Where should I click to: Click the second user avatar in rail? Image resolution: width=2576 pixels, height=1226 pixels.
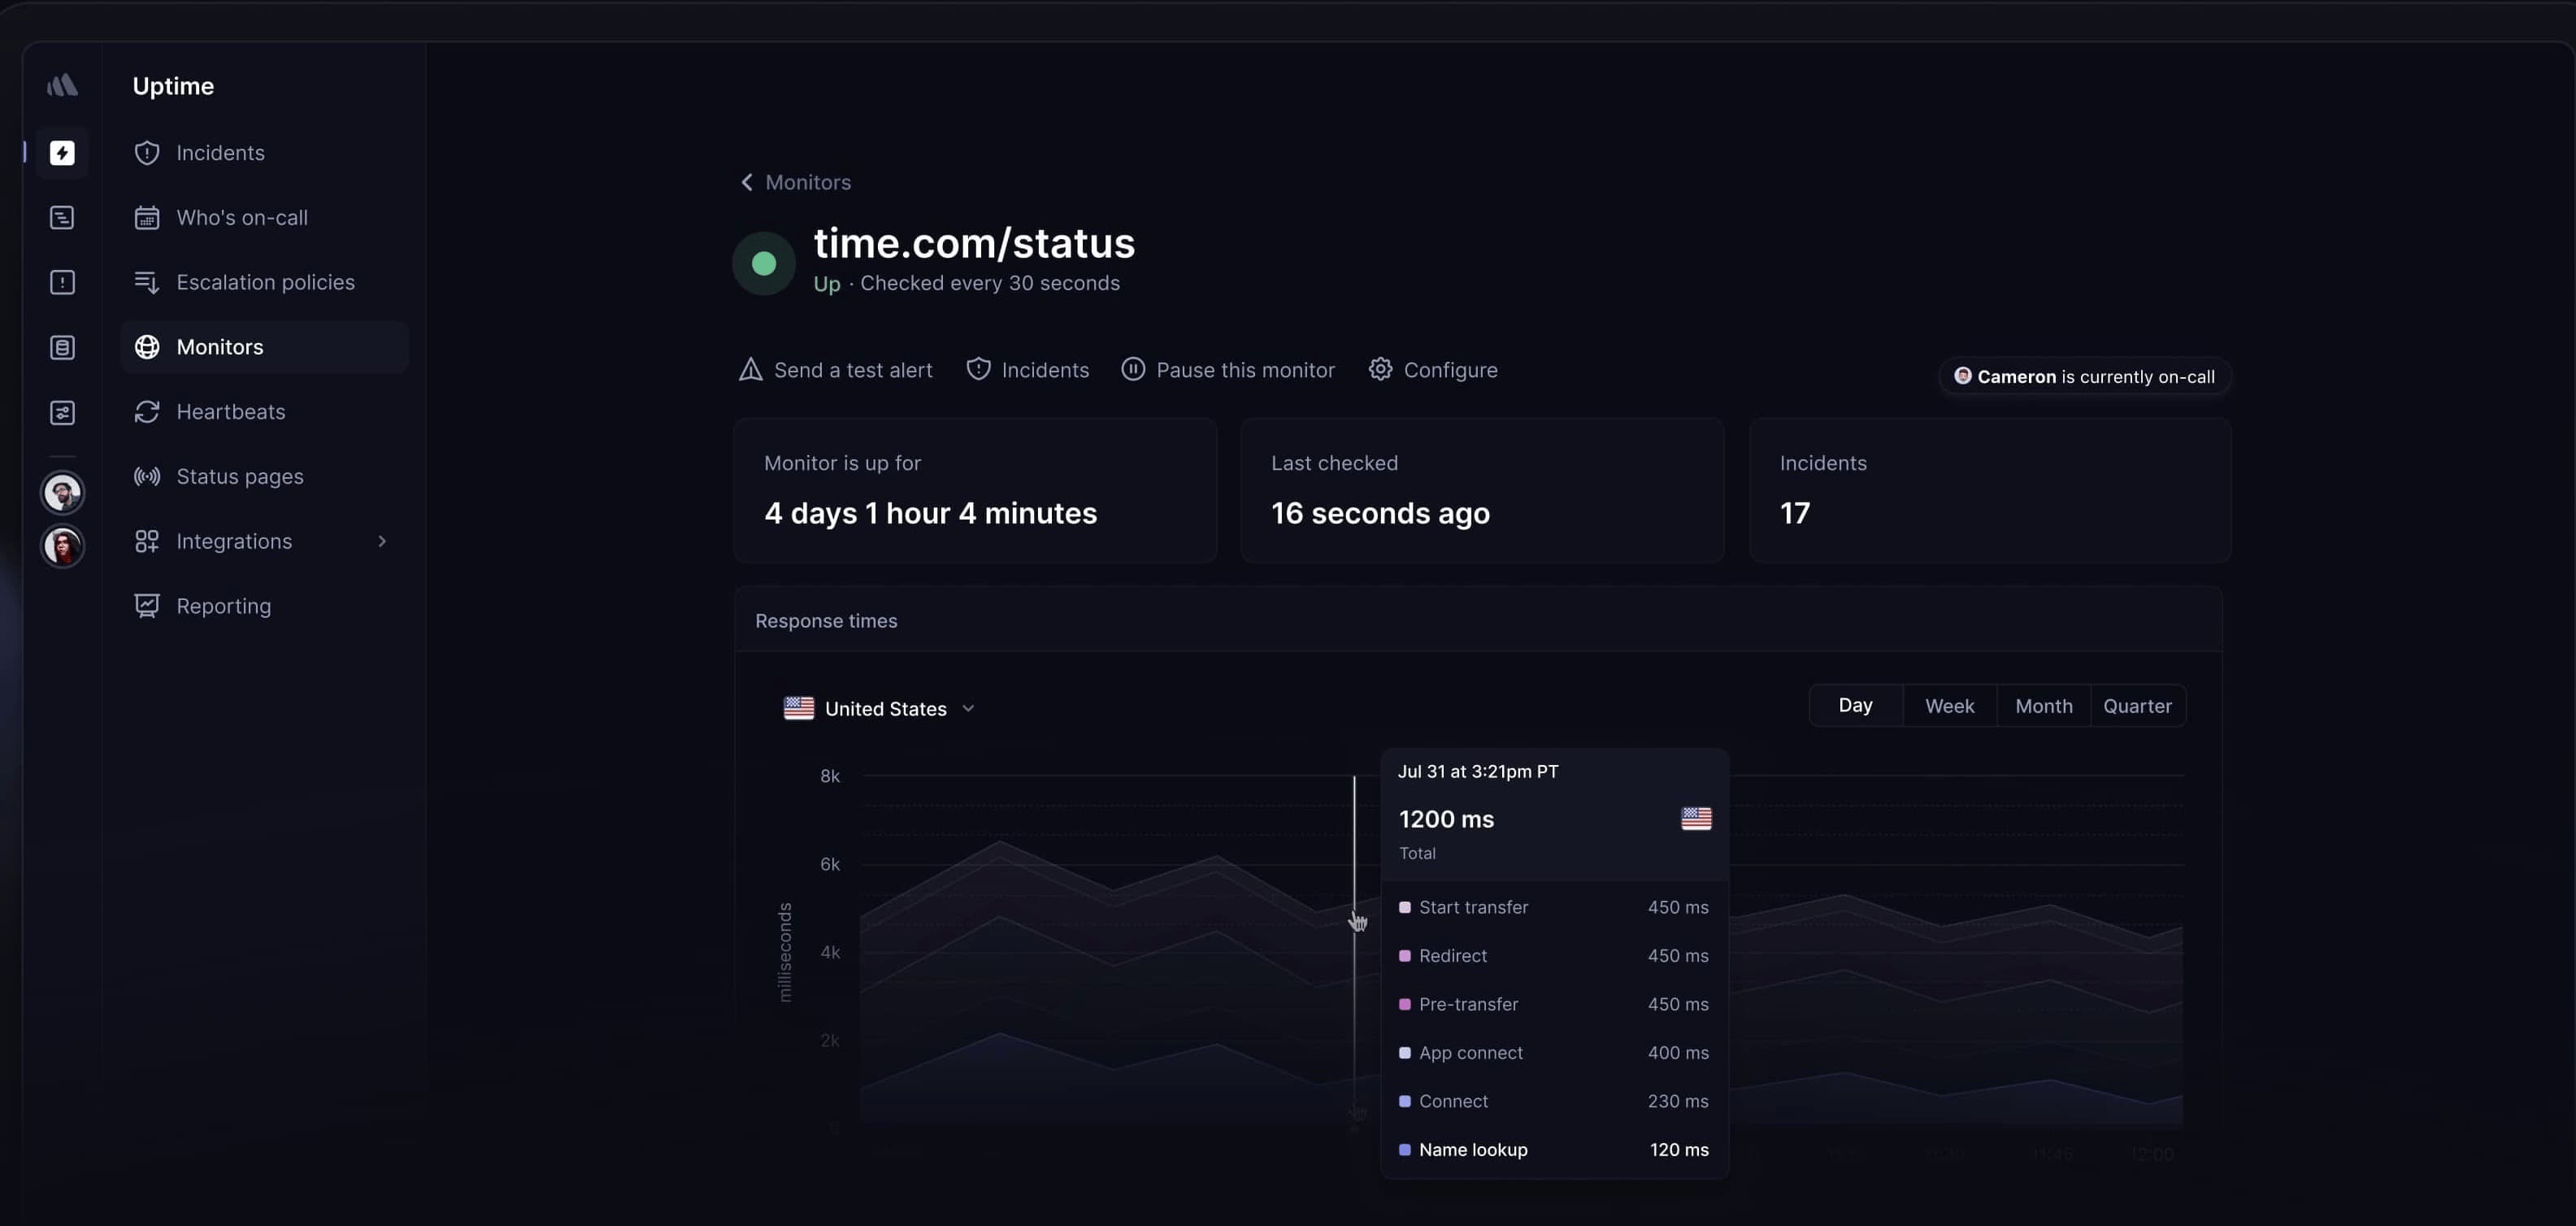click(62, 546)
